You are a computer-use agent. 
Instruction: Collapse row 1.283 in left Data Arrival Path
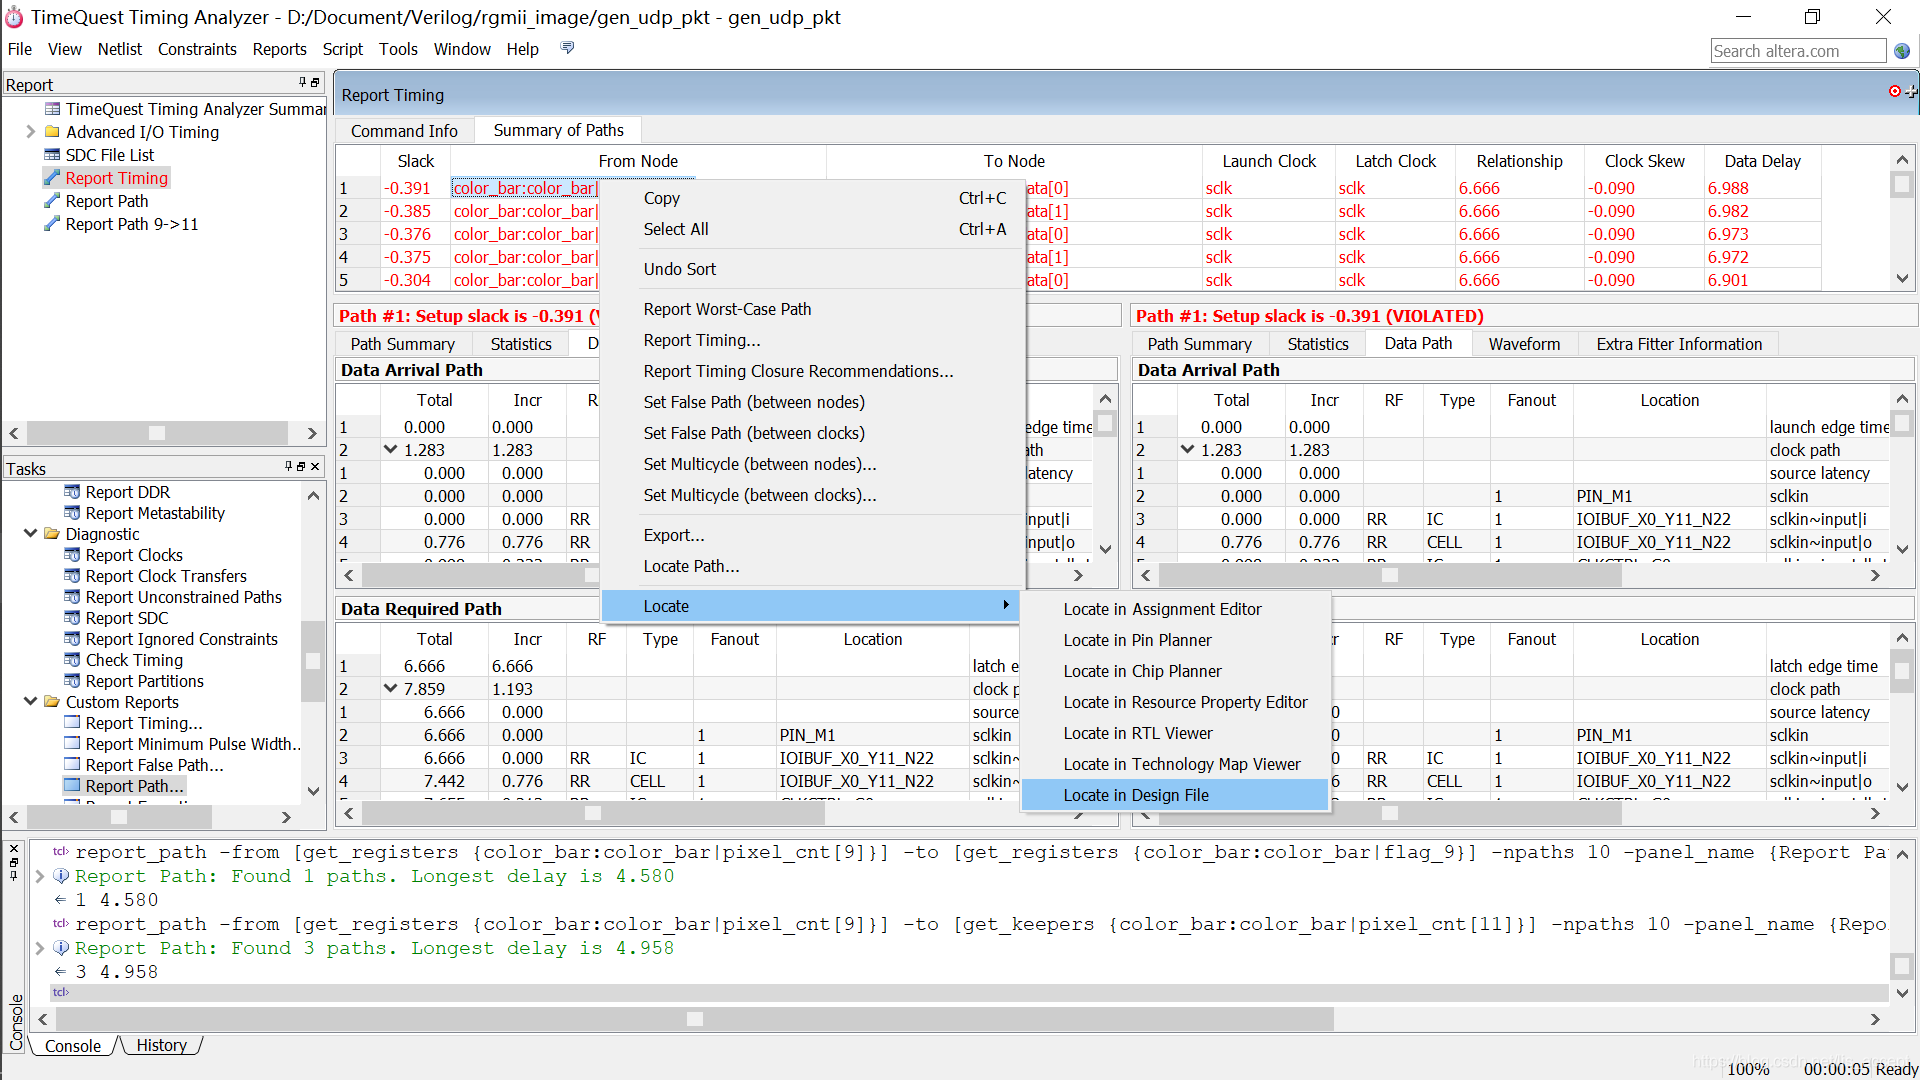coord(391,450)
